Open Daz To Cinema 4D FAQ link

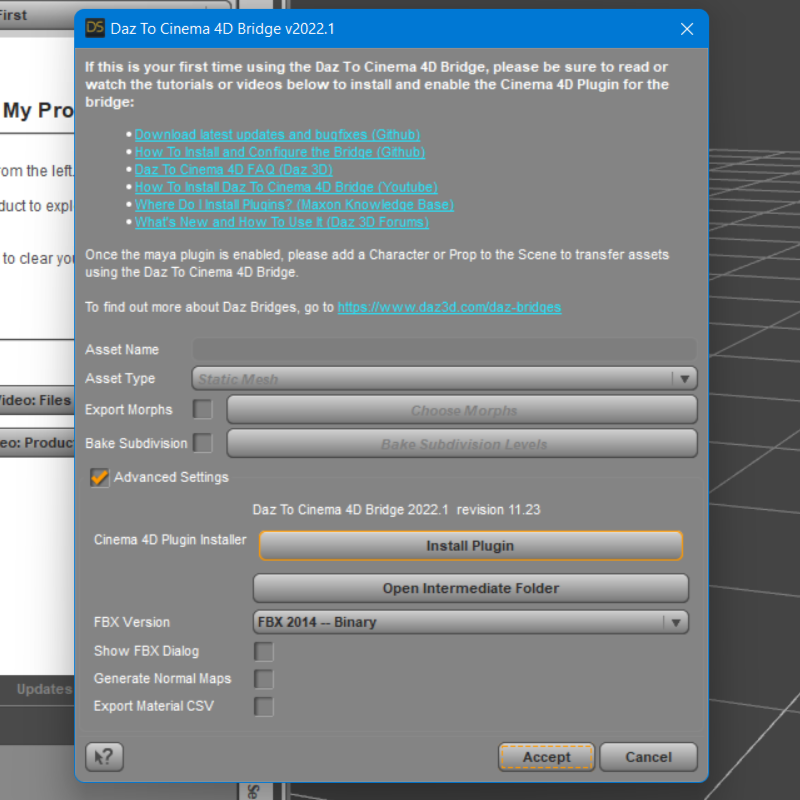234,169
